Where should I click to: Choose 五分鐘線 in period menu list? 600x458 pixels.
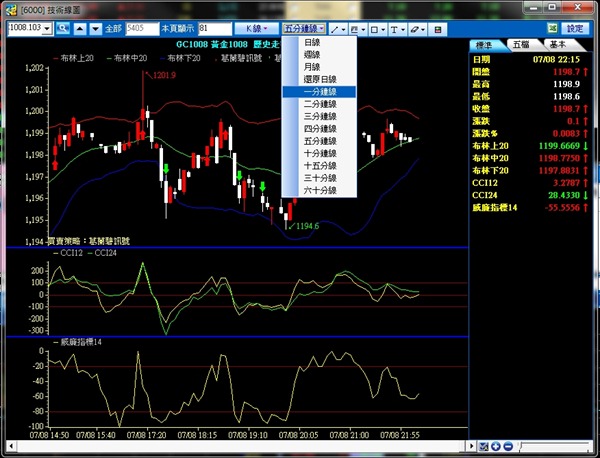[x=319, y=141]
